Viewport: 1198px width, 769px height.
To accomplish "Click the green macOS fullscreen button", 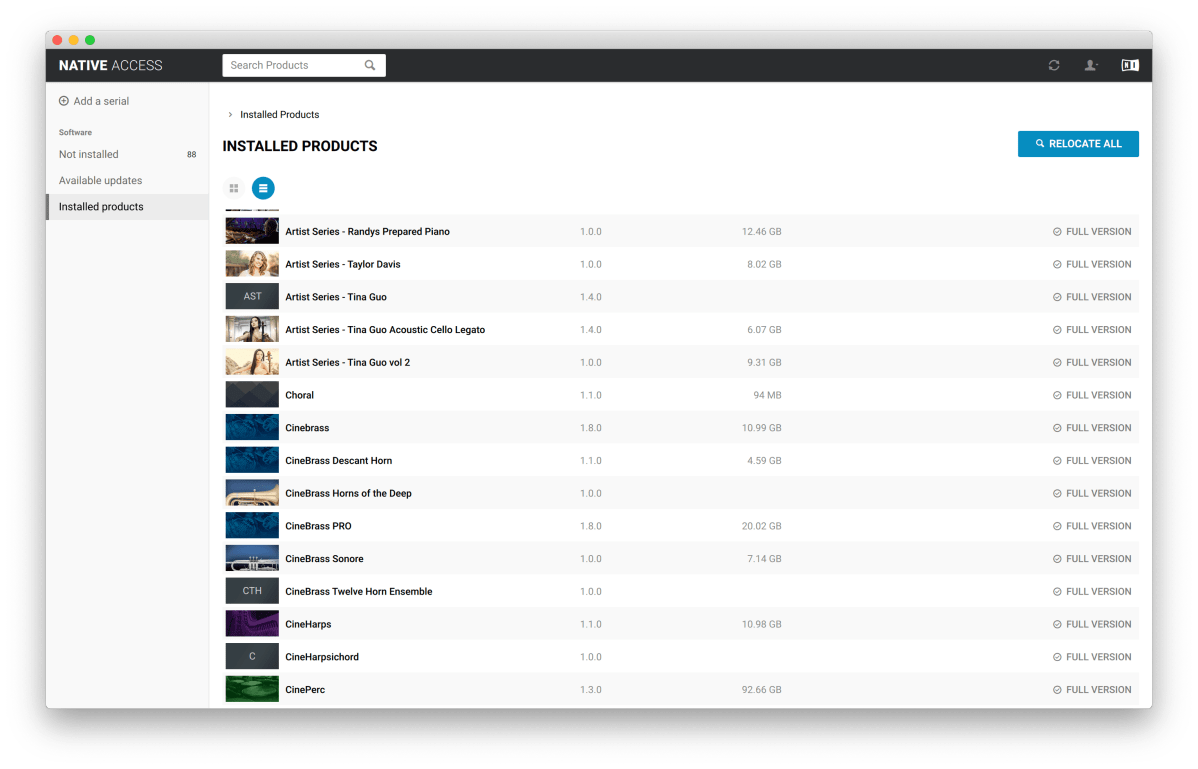I will [x=90, y=40].
